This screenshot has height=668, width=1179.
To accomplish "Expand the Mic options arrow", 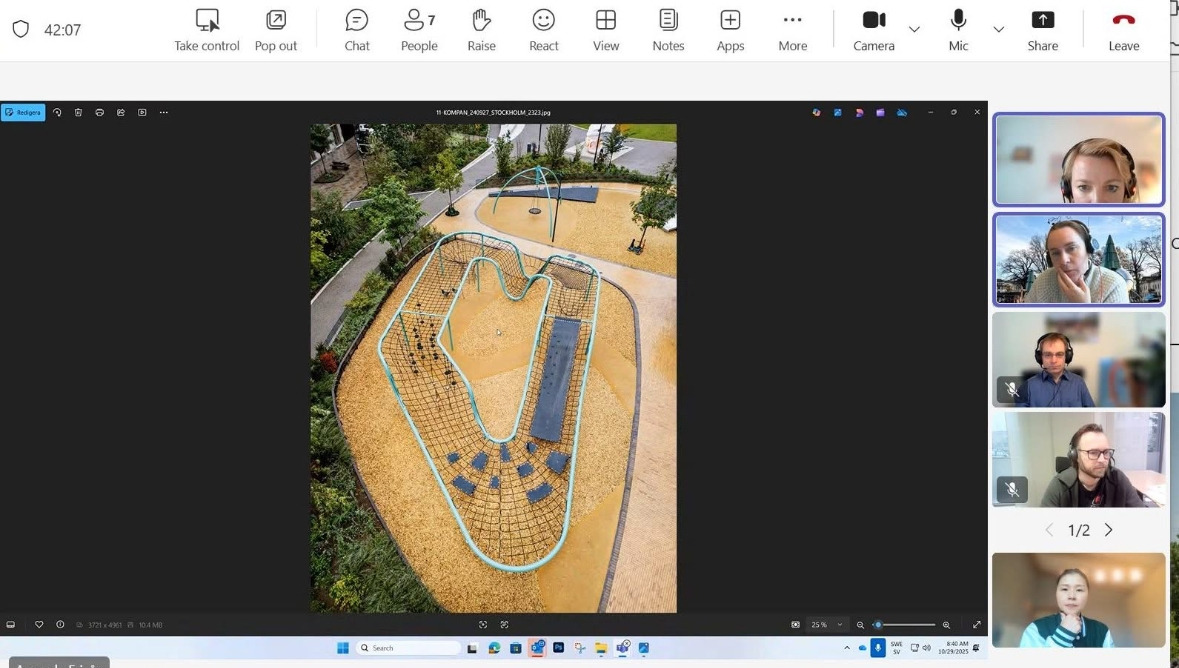I will point(999,29).
